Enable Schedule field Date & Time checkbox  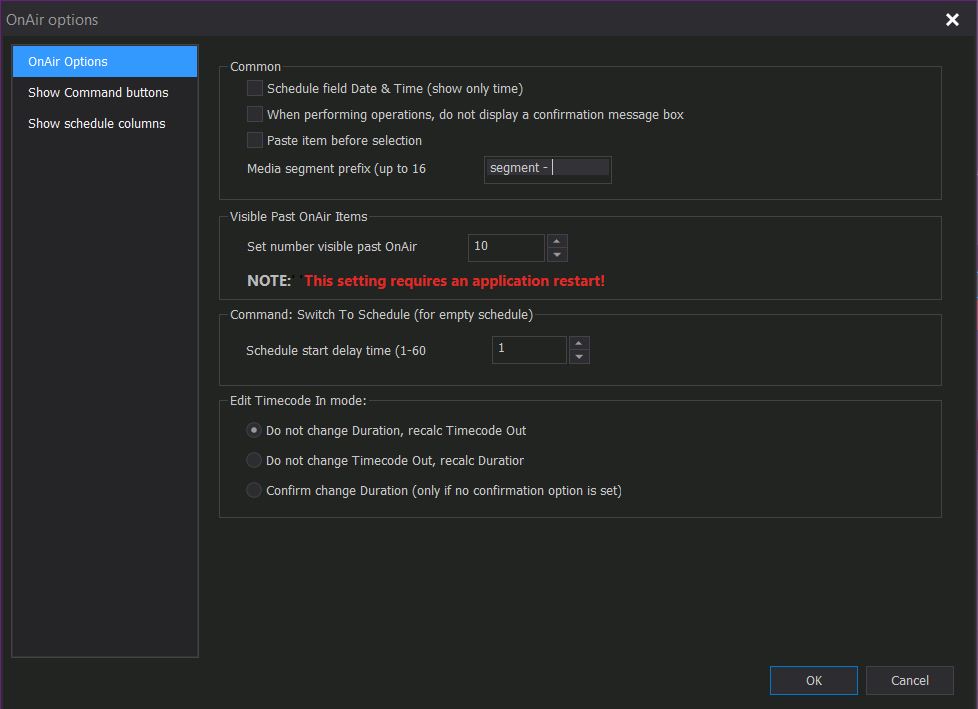coord(254,89)
